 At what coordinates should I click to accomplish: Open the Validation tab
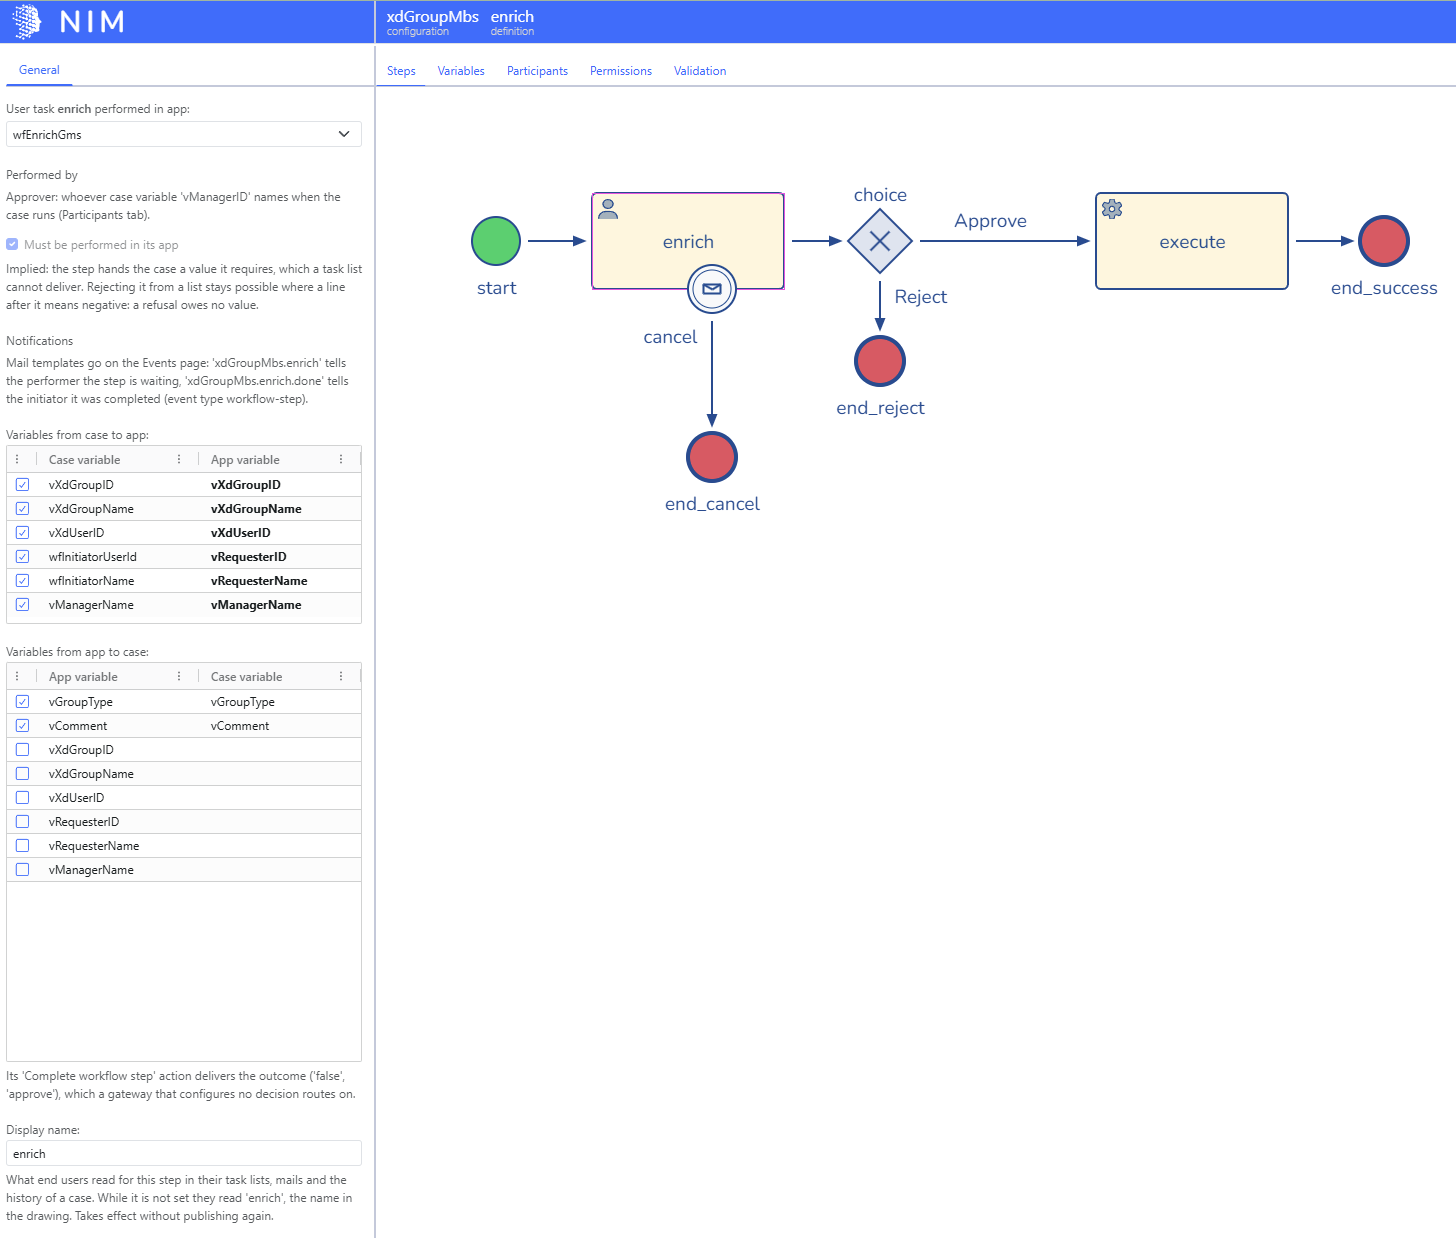tap(700, 71)
